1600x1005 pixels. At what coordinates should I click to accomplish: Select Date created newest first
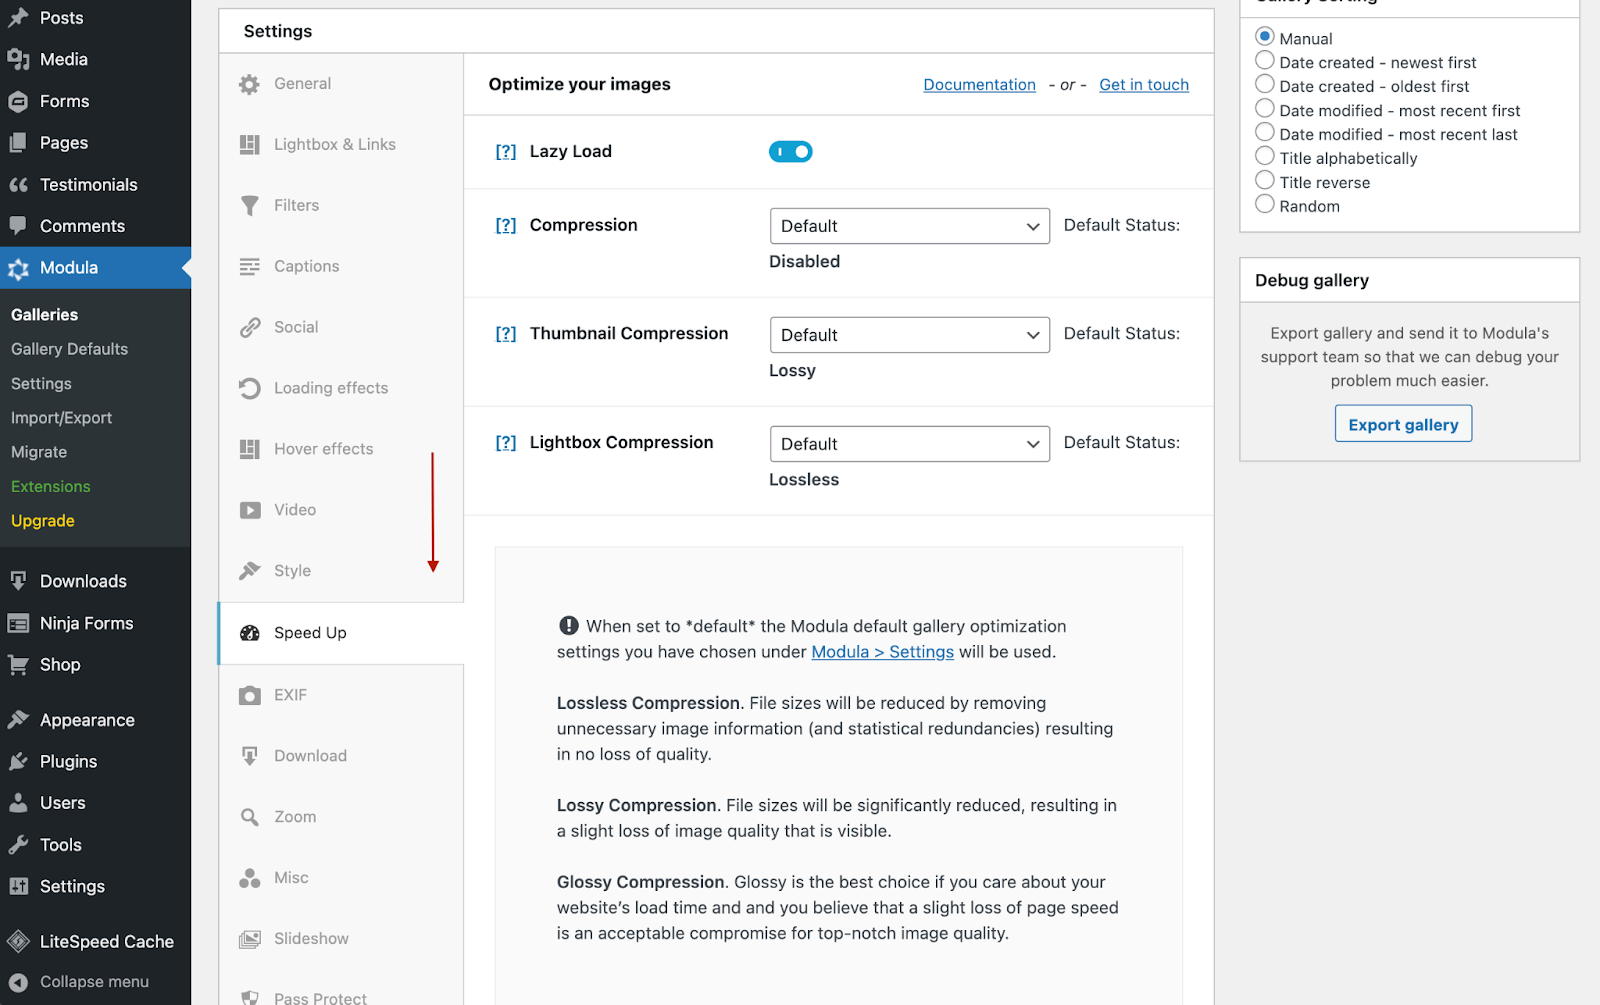(x=1265, y=61)
